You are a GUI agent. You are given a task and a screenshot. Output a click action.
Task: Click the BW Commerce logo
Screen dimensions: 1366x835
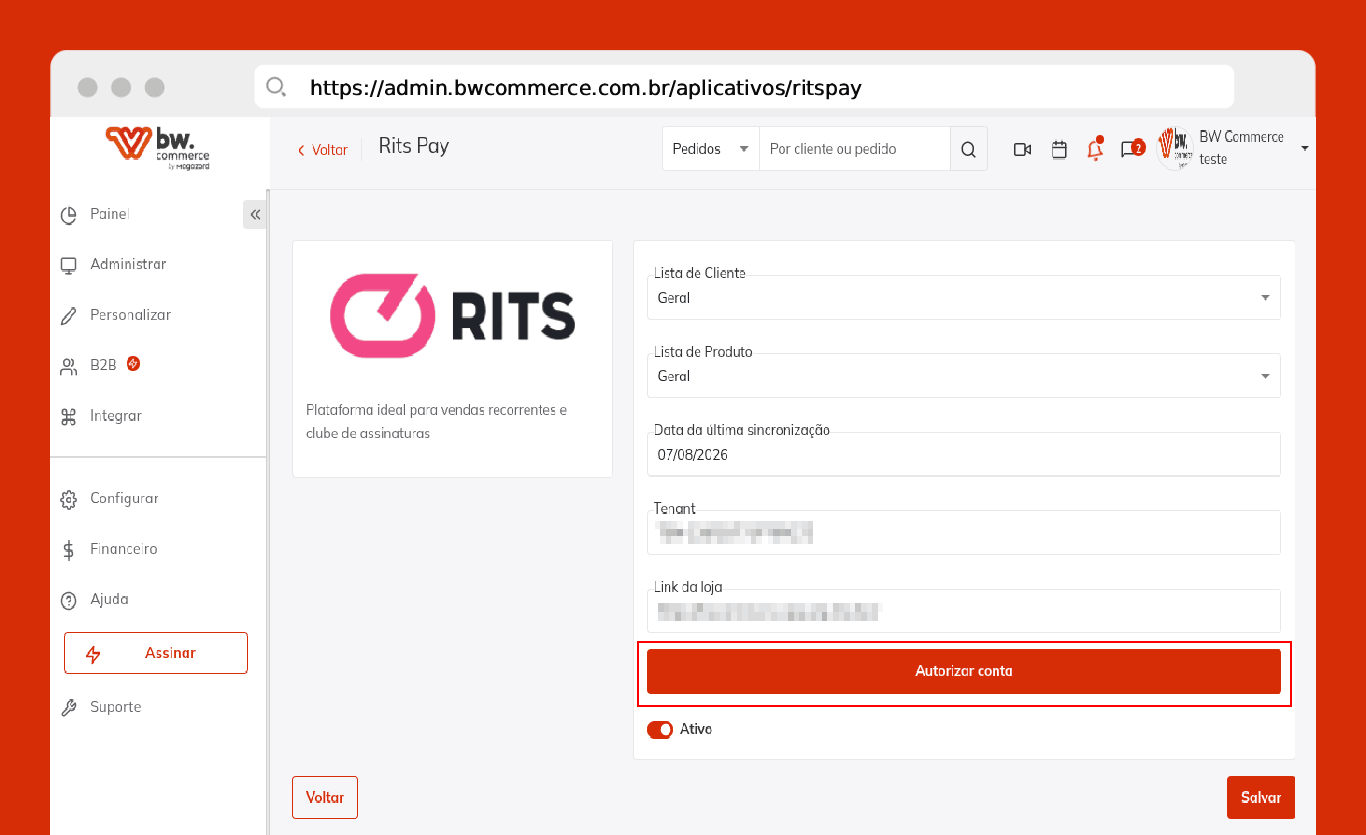pos(158,148)
